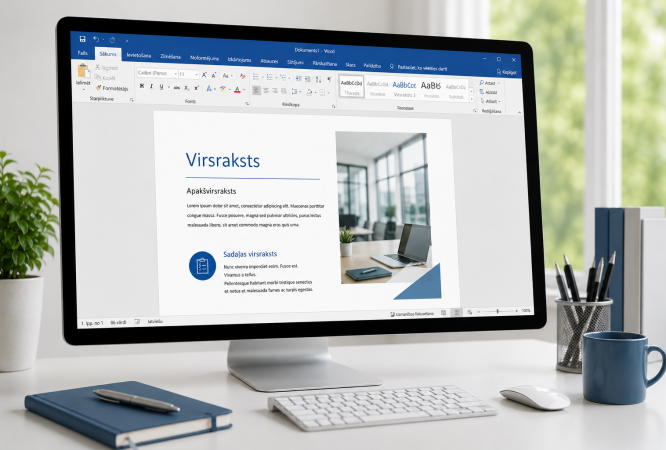
Task: Click proofing icon in status bar
Action: (137, 322)
